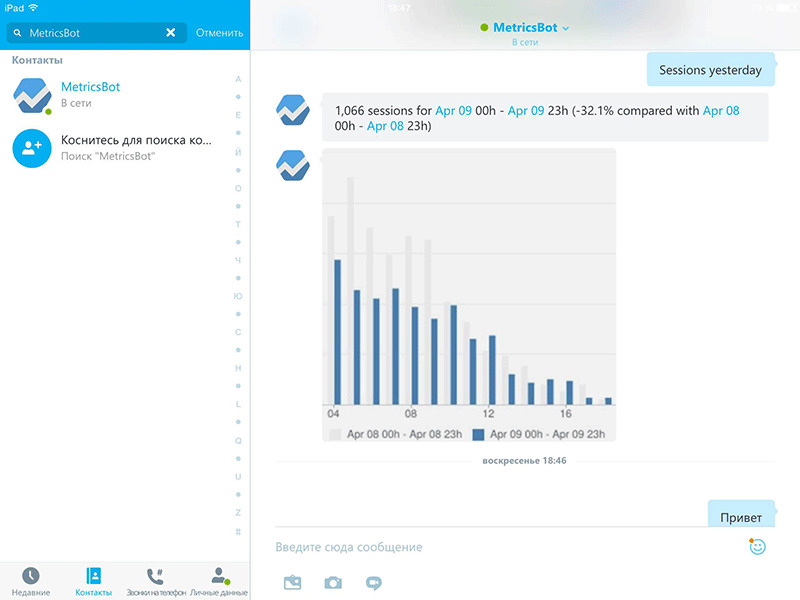Image resolution: width=800 pixels, height=600 pixels.
Task: Click the MetricsBot search field
Action: (x=96, y=33)
